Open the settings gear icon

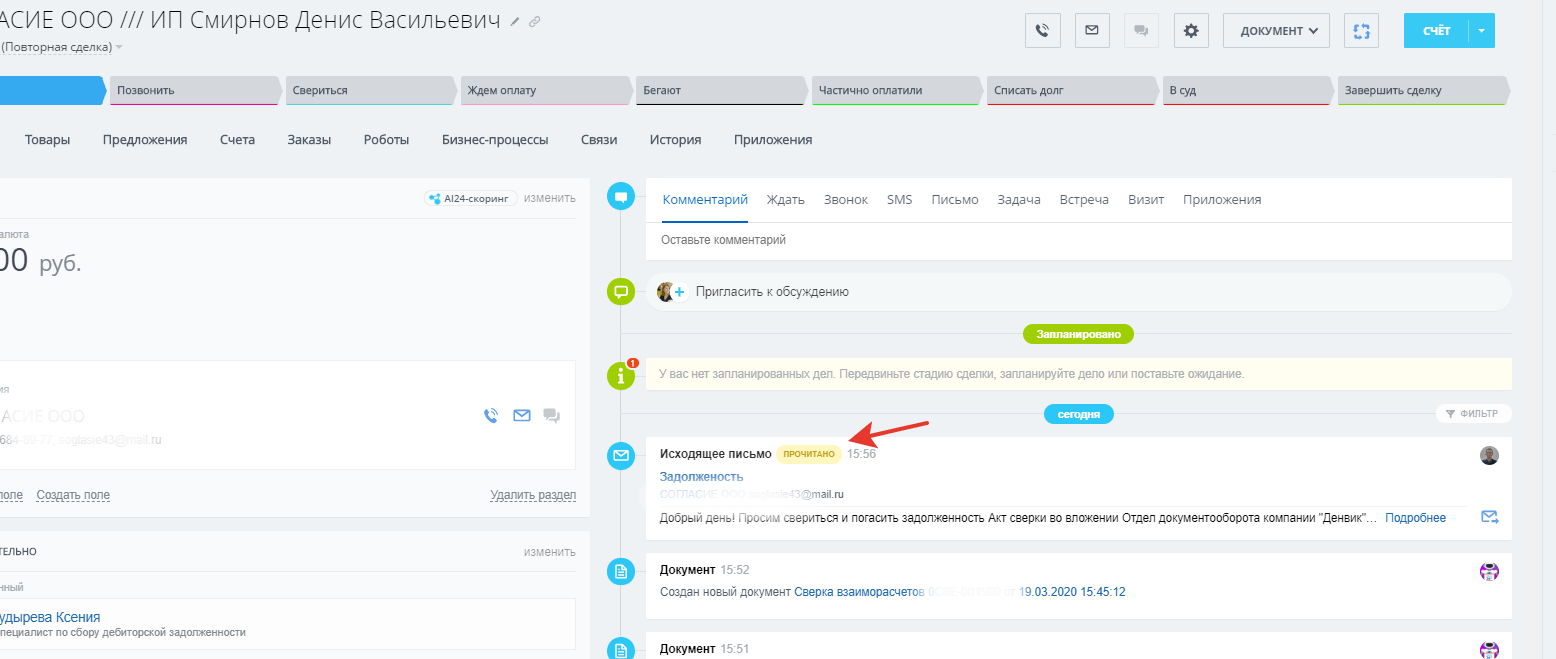(x=1190, y=30)
